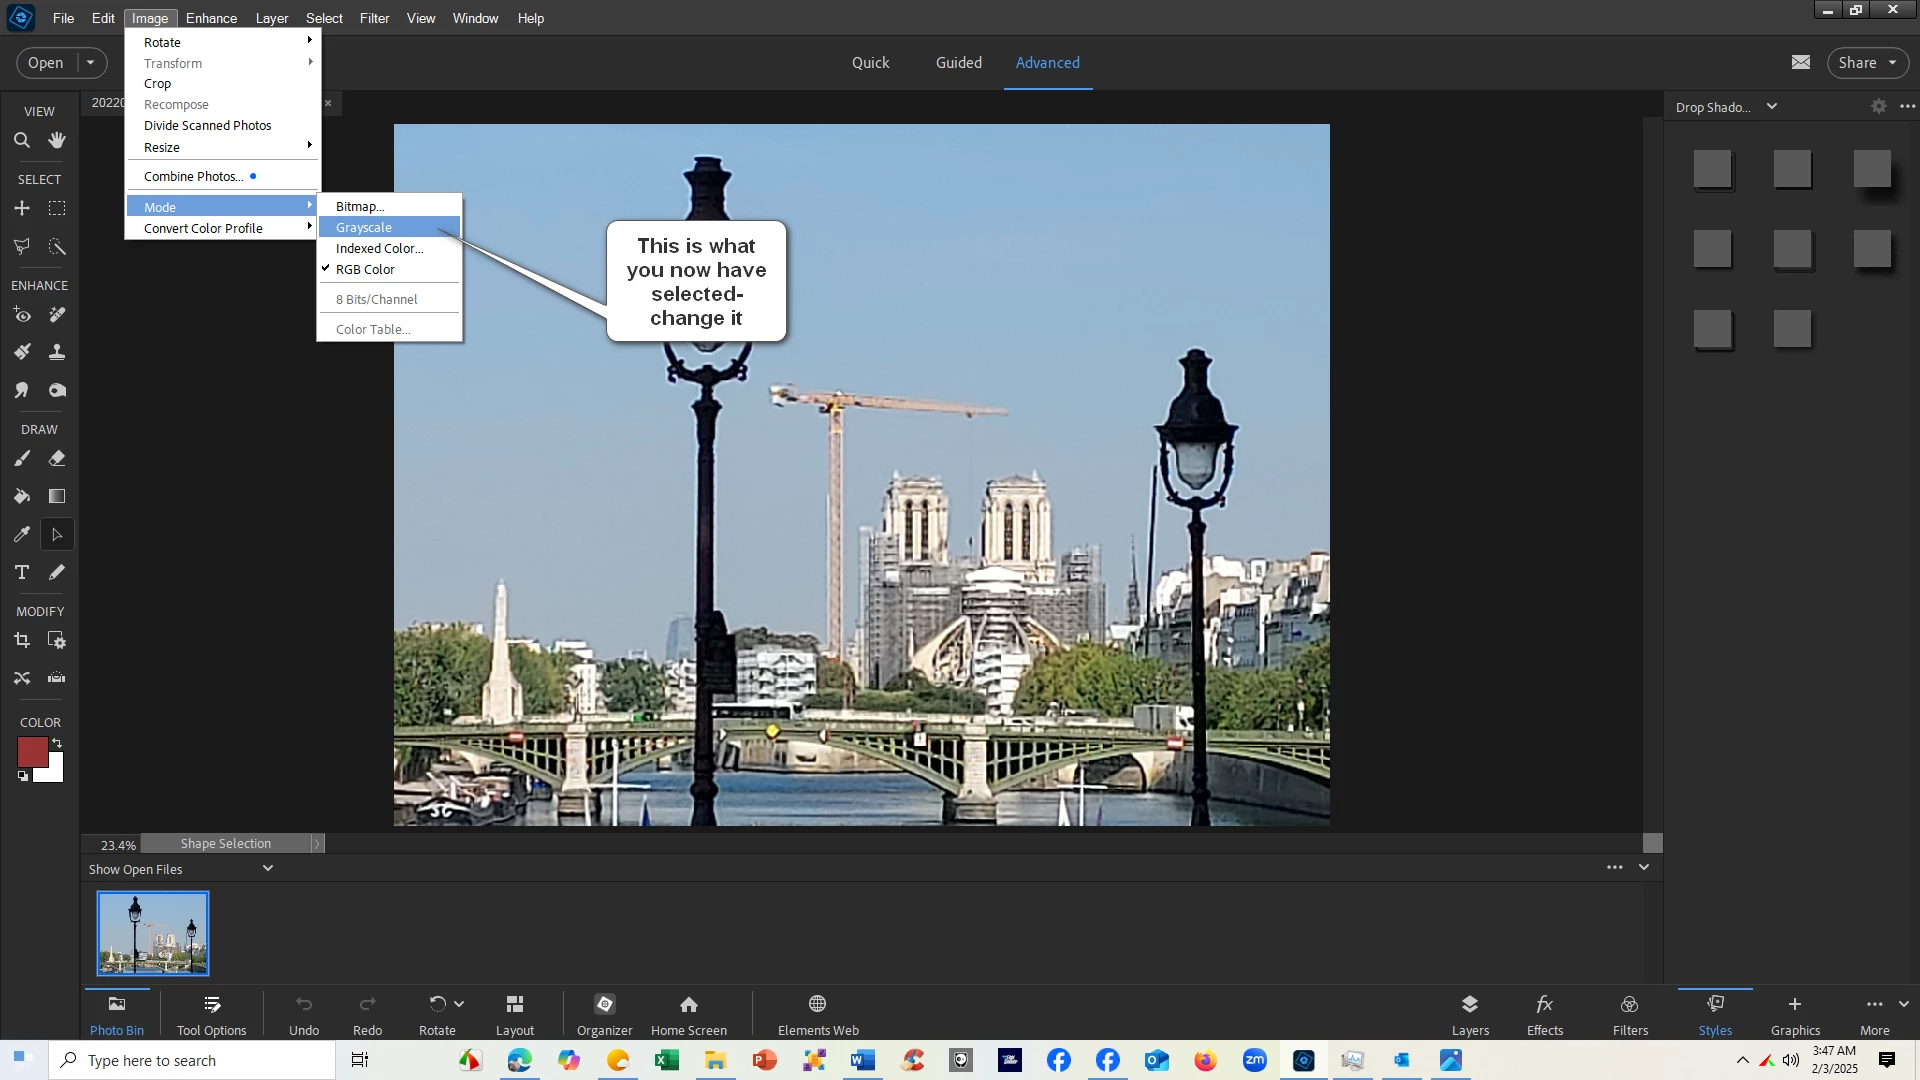This screenshot has height=1080, width=1920.
Task: Open the Show Open Files dropdown
Action: (x=267, y=869)
